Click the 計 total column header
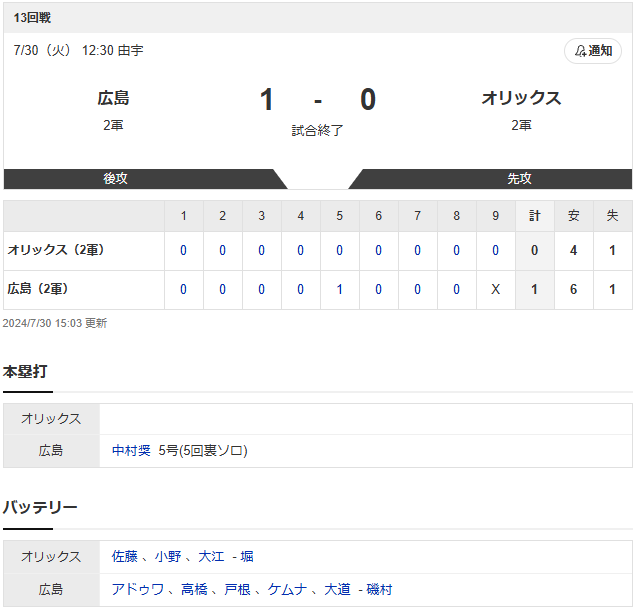This screenshot has width=634, height=607. pos(535,216)
